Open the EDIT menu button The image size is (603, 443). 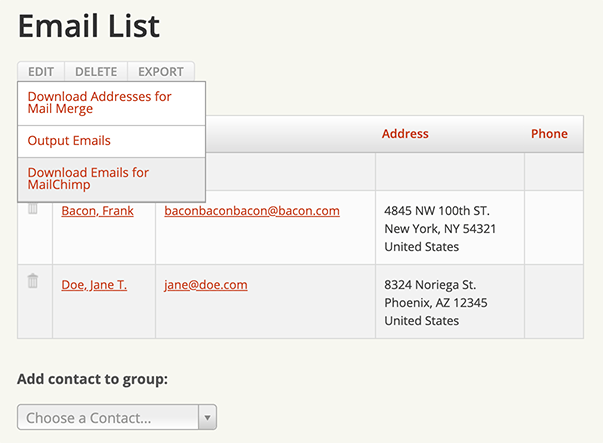41,72
